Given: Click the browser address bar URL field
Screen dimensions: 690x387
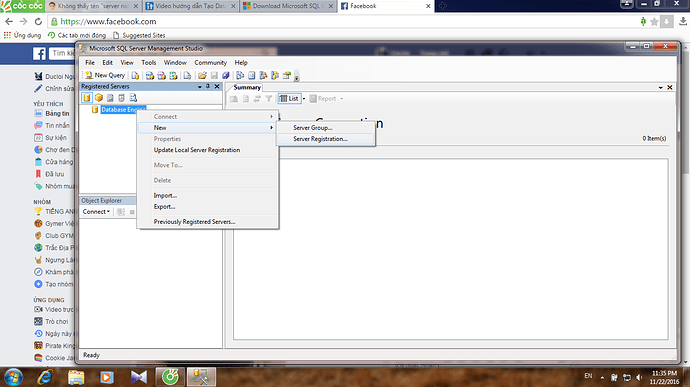Looking at the screenshot, I should pos(343,22).
